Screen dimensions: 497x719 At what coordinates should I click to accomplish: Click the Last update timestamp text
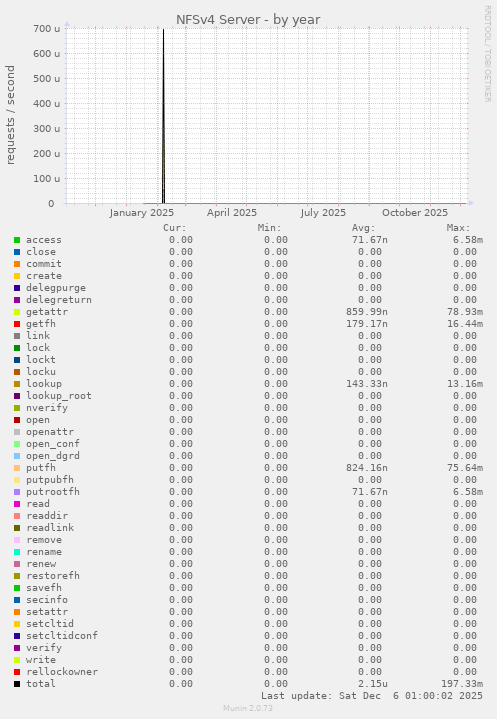point(372,696)
